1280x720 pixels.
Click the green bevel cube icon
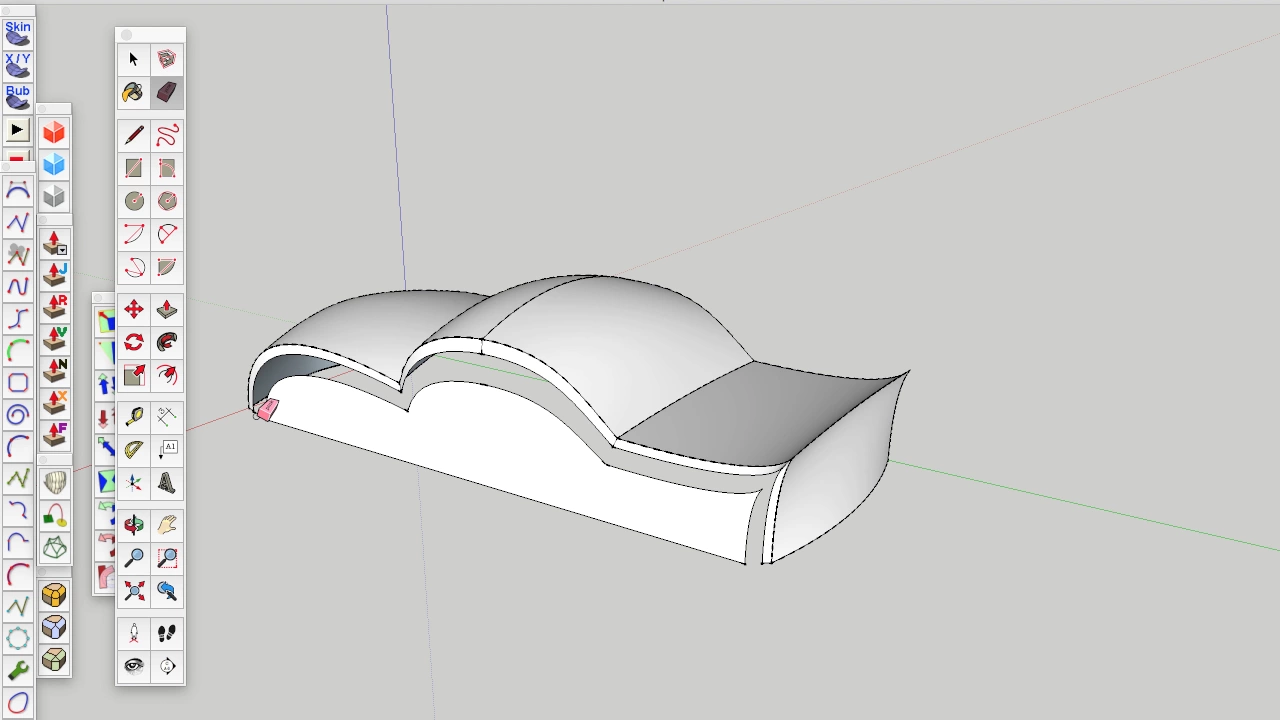(54, 660)
